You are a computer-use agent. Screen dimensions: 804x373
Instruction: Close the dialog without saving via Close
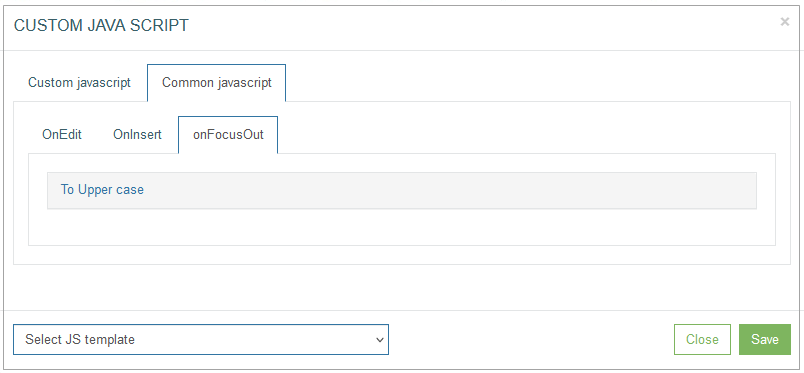pyautogui.click(x=702, y=339)
